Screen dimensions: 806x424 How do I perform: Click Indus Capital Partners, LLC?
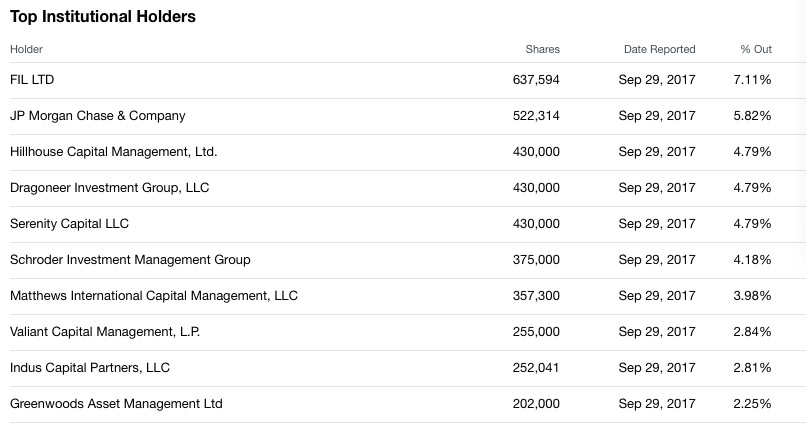90,368
